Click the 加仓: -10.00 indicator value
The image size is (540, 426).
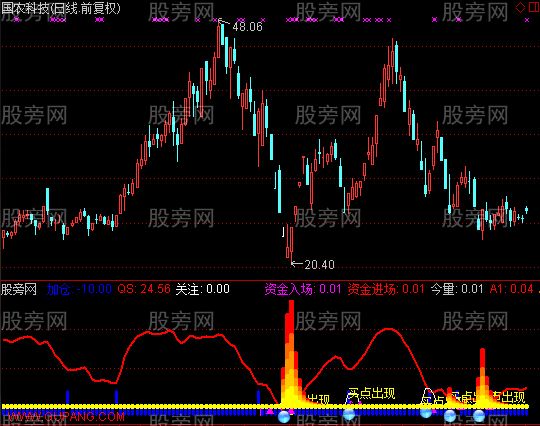coord(80,289)
